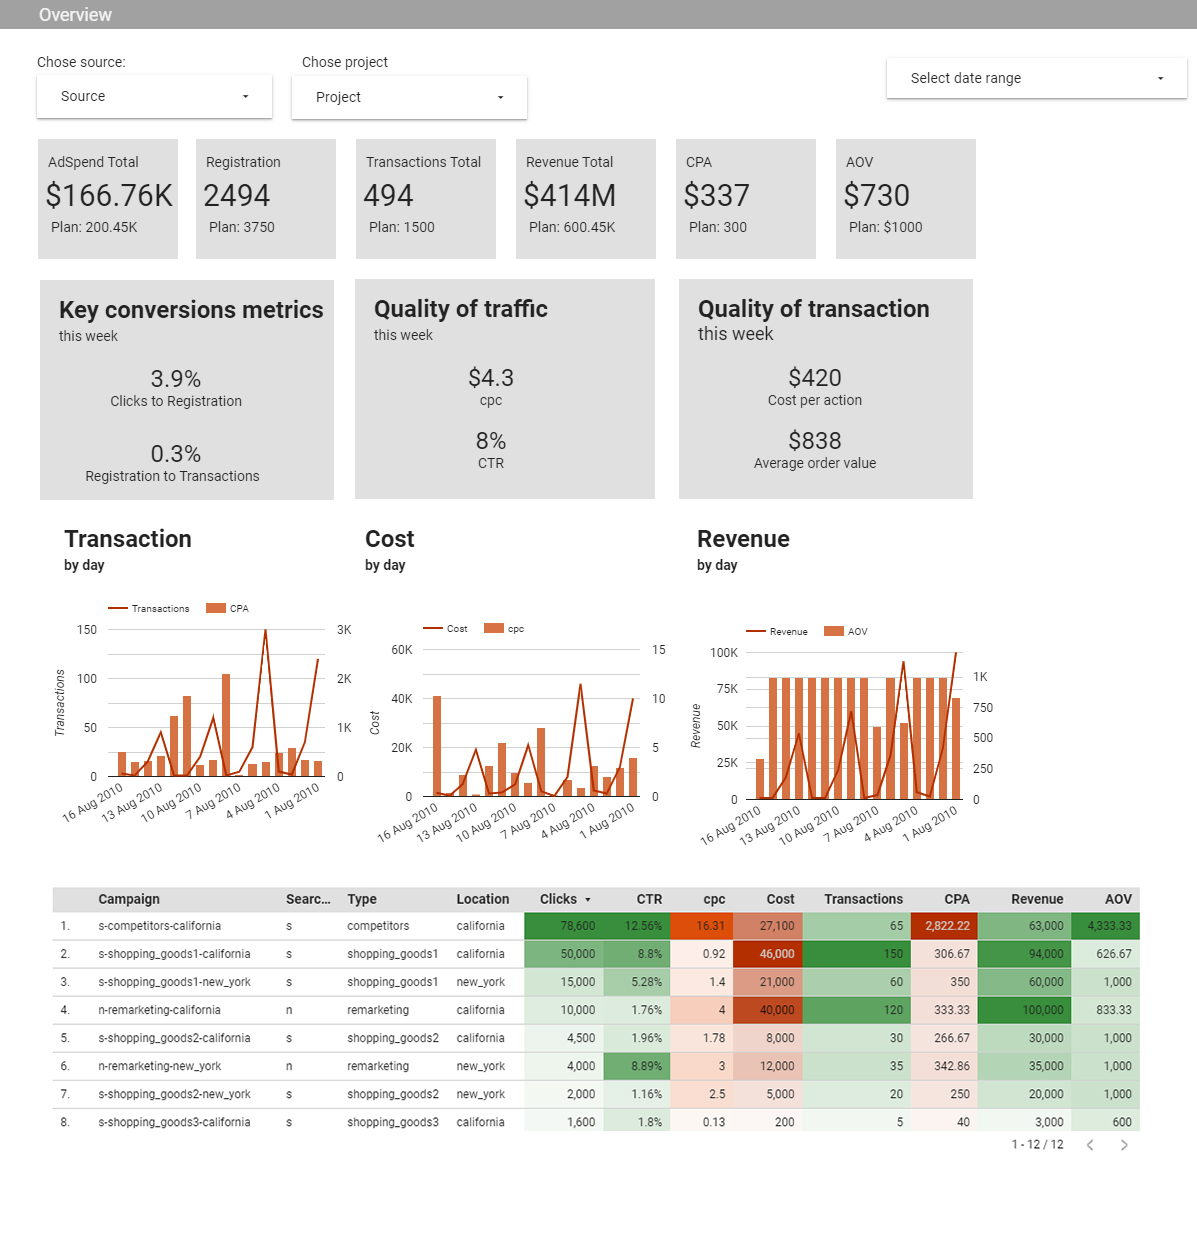Click the 78,600 clicks cell
This screenshot has height=1250, width=1197.
564,926
